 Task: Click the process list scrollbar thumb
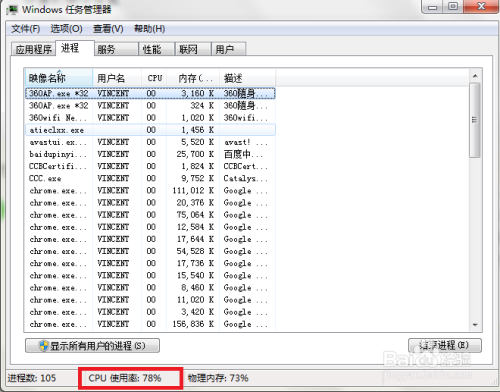475,120
